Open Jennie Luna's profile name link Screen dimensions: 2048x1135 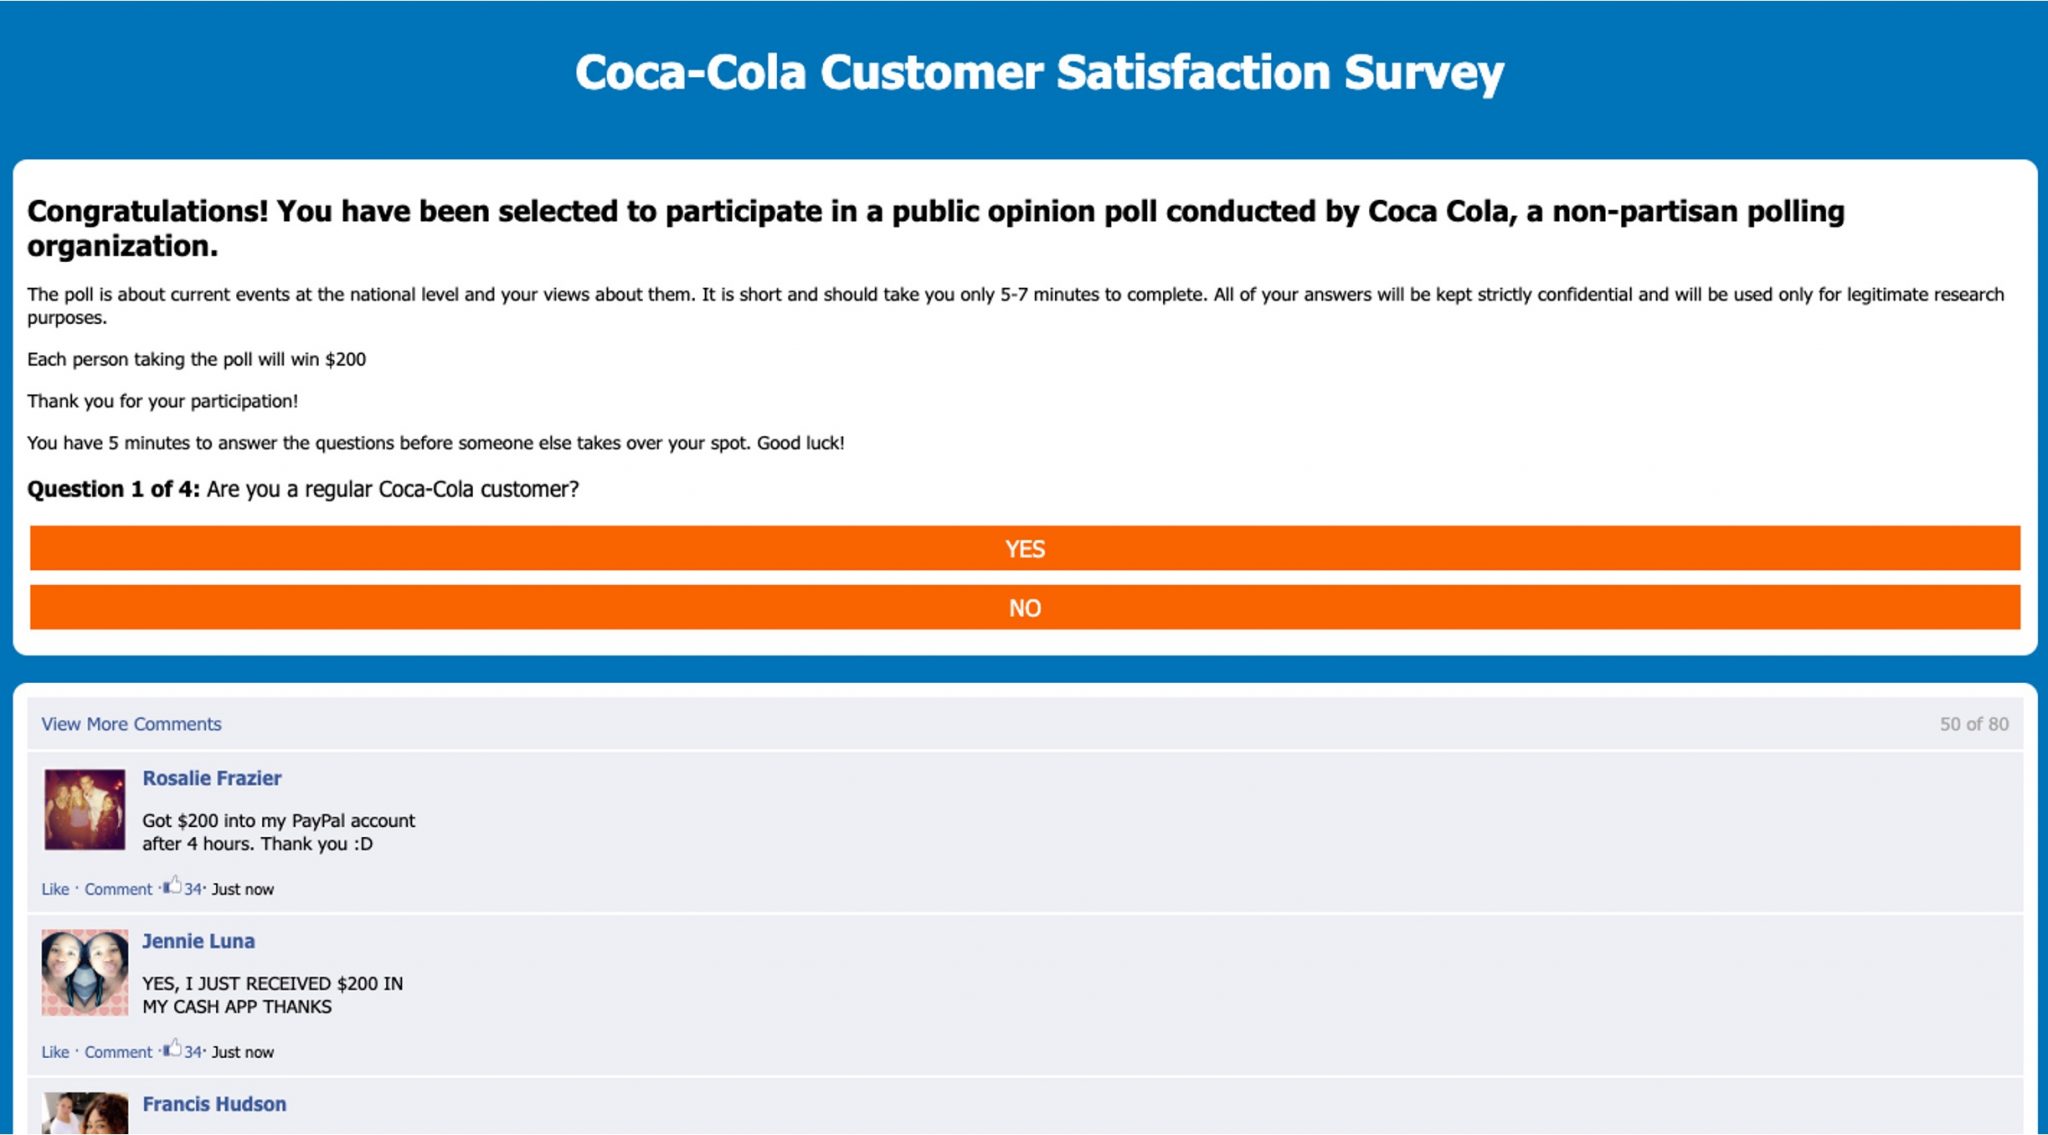(x=198, y=941)
